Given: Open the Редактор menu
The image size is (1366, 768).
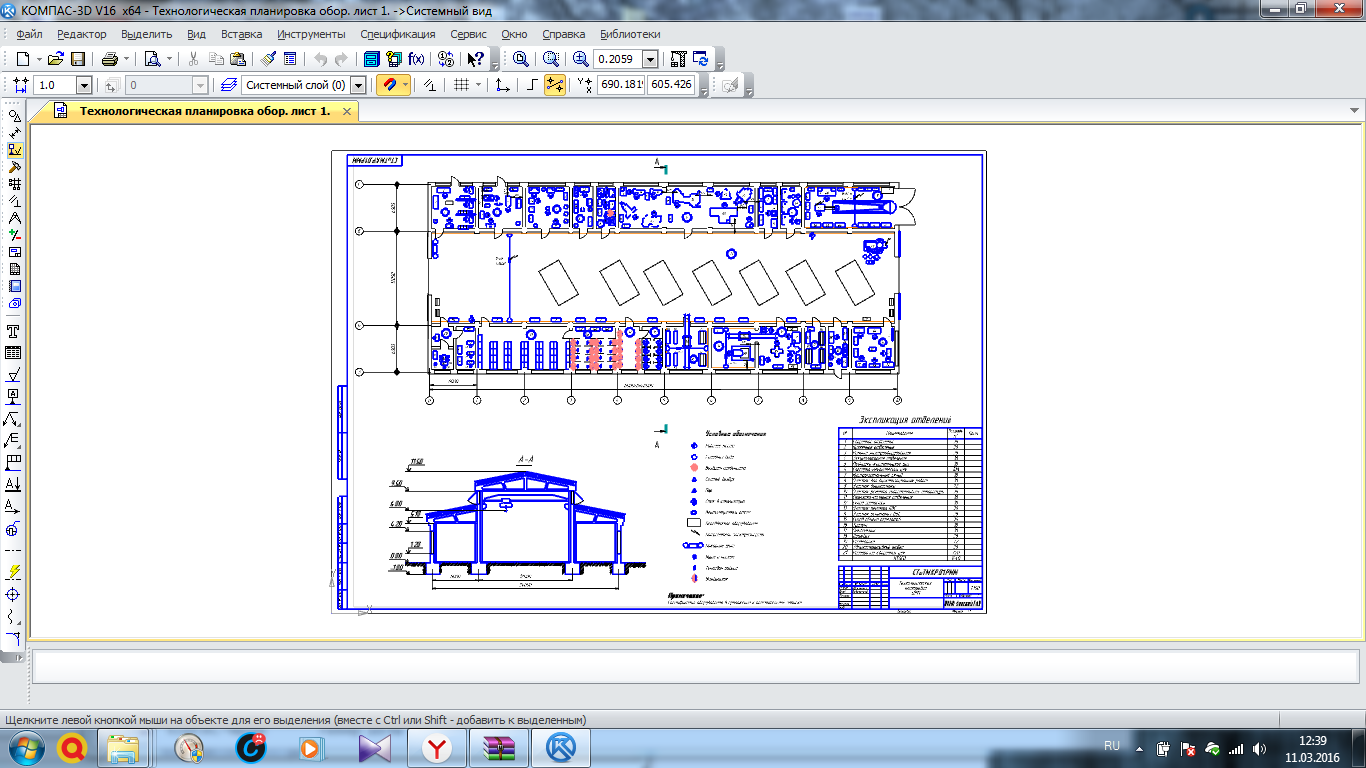Looking at the screenshot, I should point(82,34).
